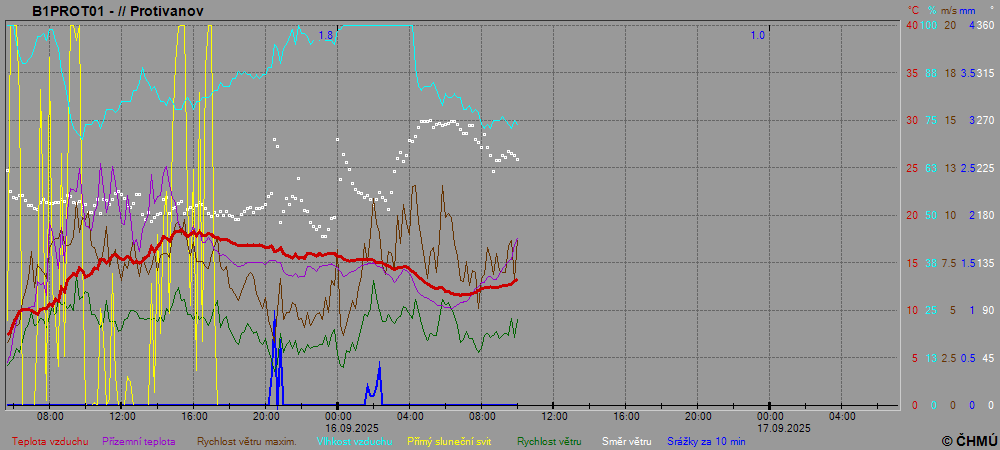Click the Přízemní teplota legend label
Image resolution: width=1000 pixels, height=450 pixels.
tap(139, 441)
